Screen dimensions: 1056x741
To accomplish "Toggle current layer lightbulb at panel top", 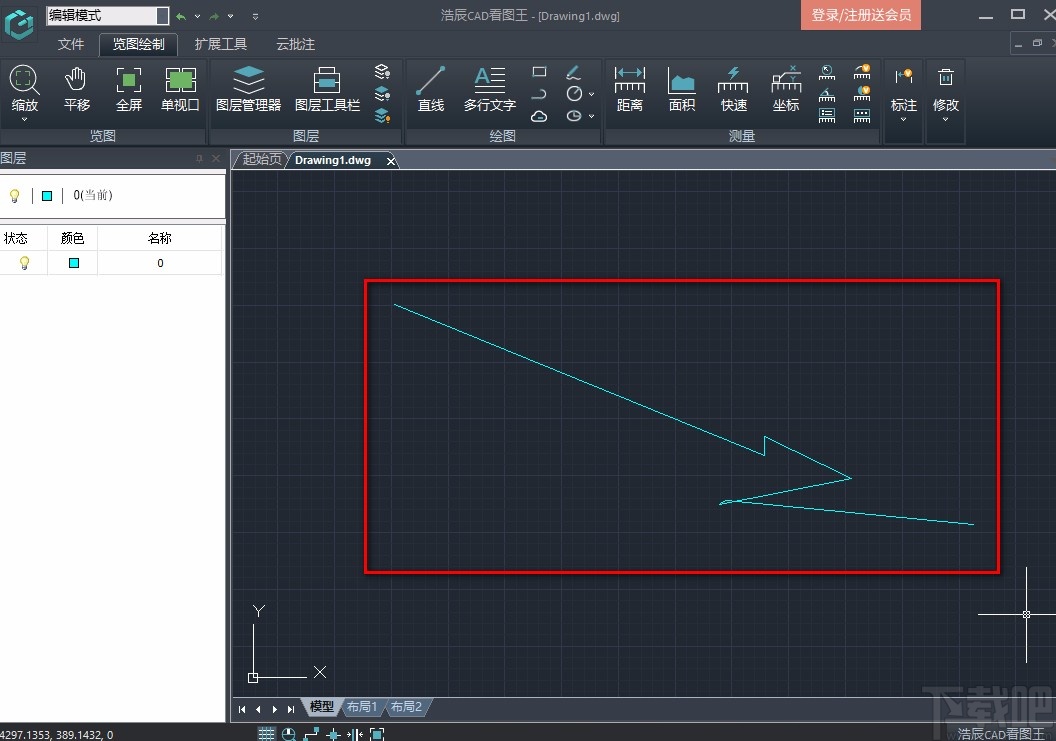I will click(x=14, y=196).
